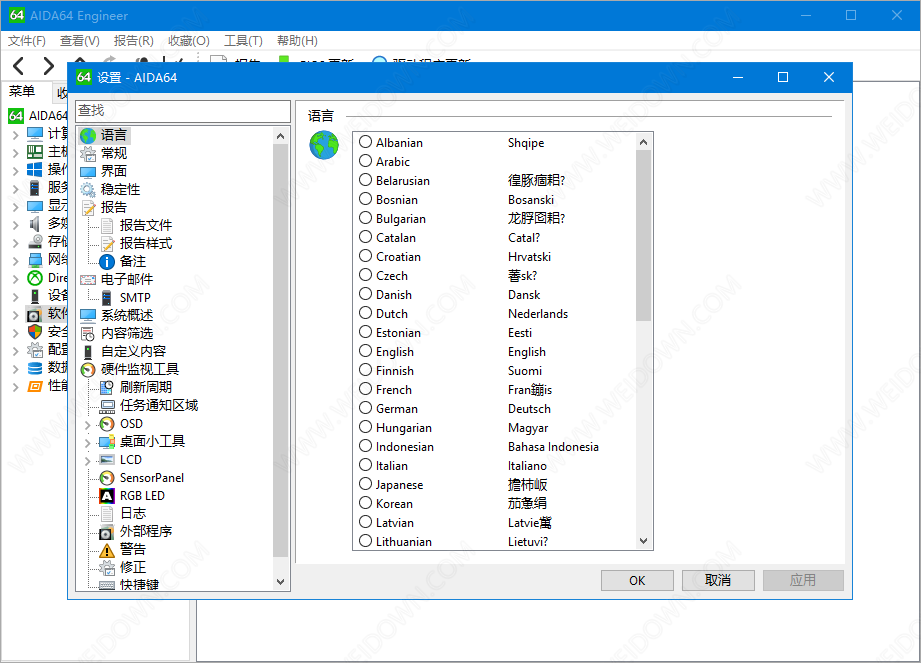
Task: Click the forward arrow in main toolbar
Action: (49, 66)
